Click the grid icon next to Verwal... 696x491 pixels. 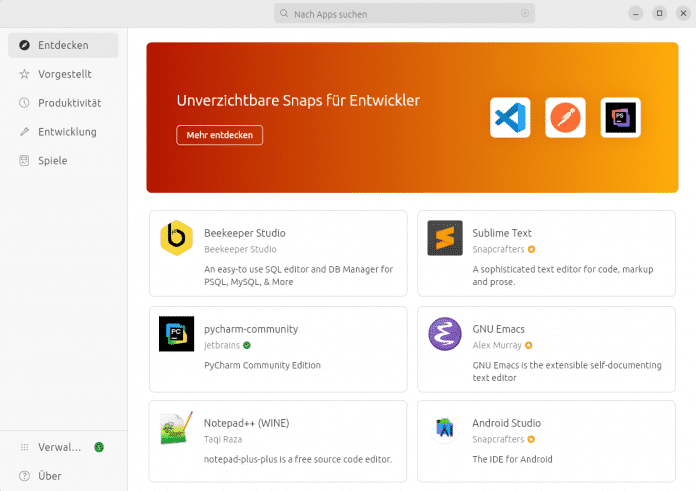pyautogui.click(x=24, y=447)
